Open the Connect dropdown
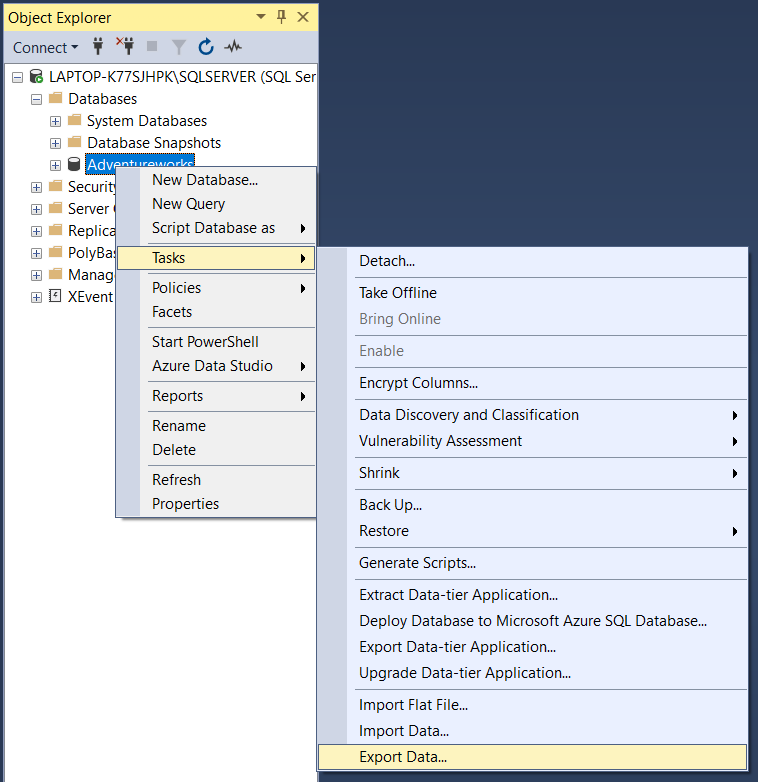 pos(45,47)
